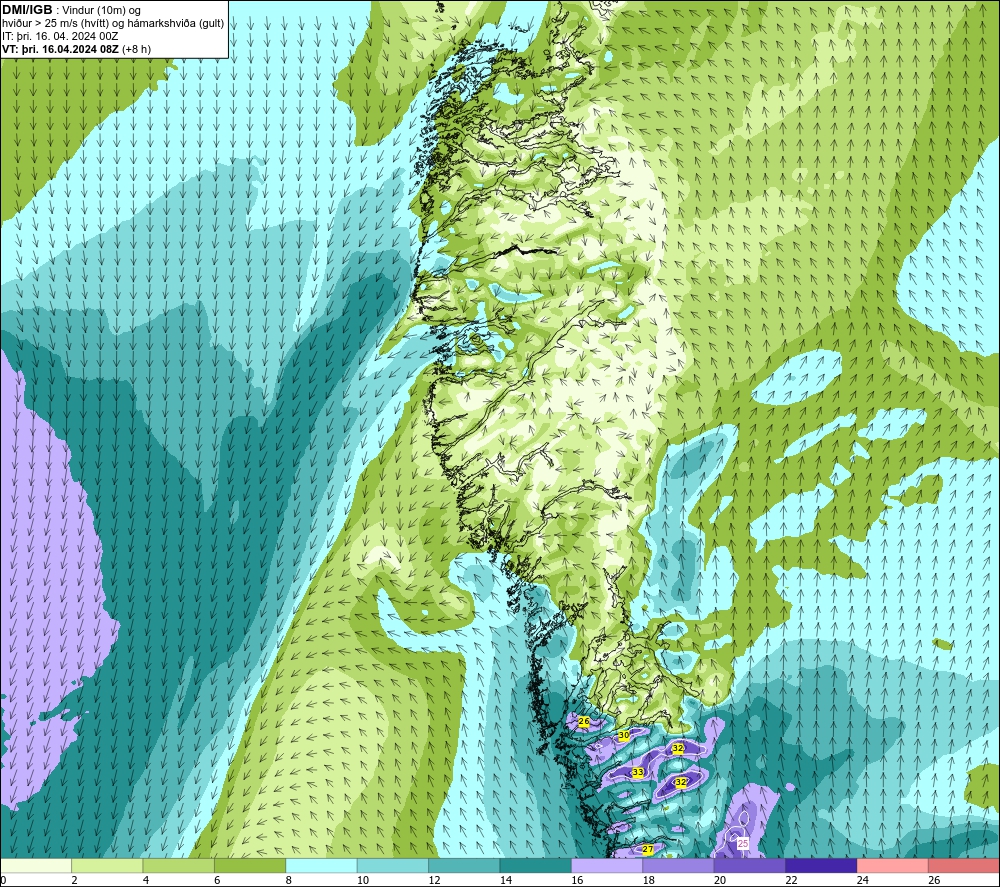This screenshot has height=887, width=1000.
Task: Click the yellow gust label 27
Action: [x=647, y=849]
